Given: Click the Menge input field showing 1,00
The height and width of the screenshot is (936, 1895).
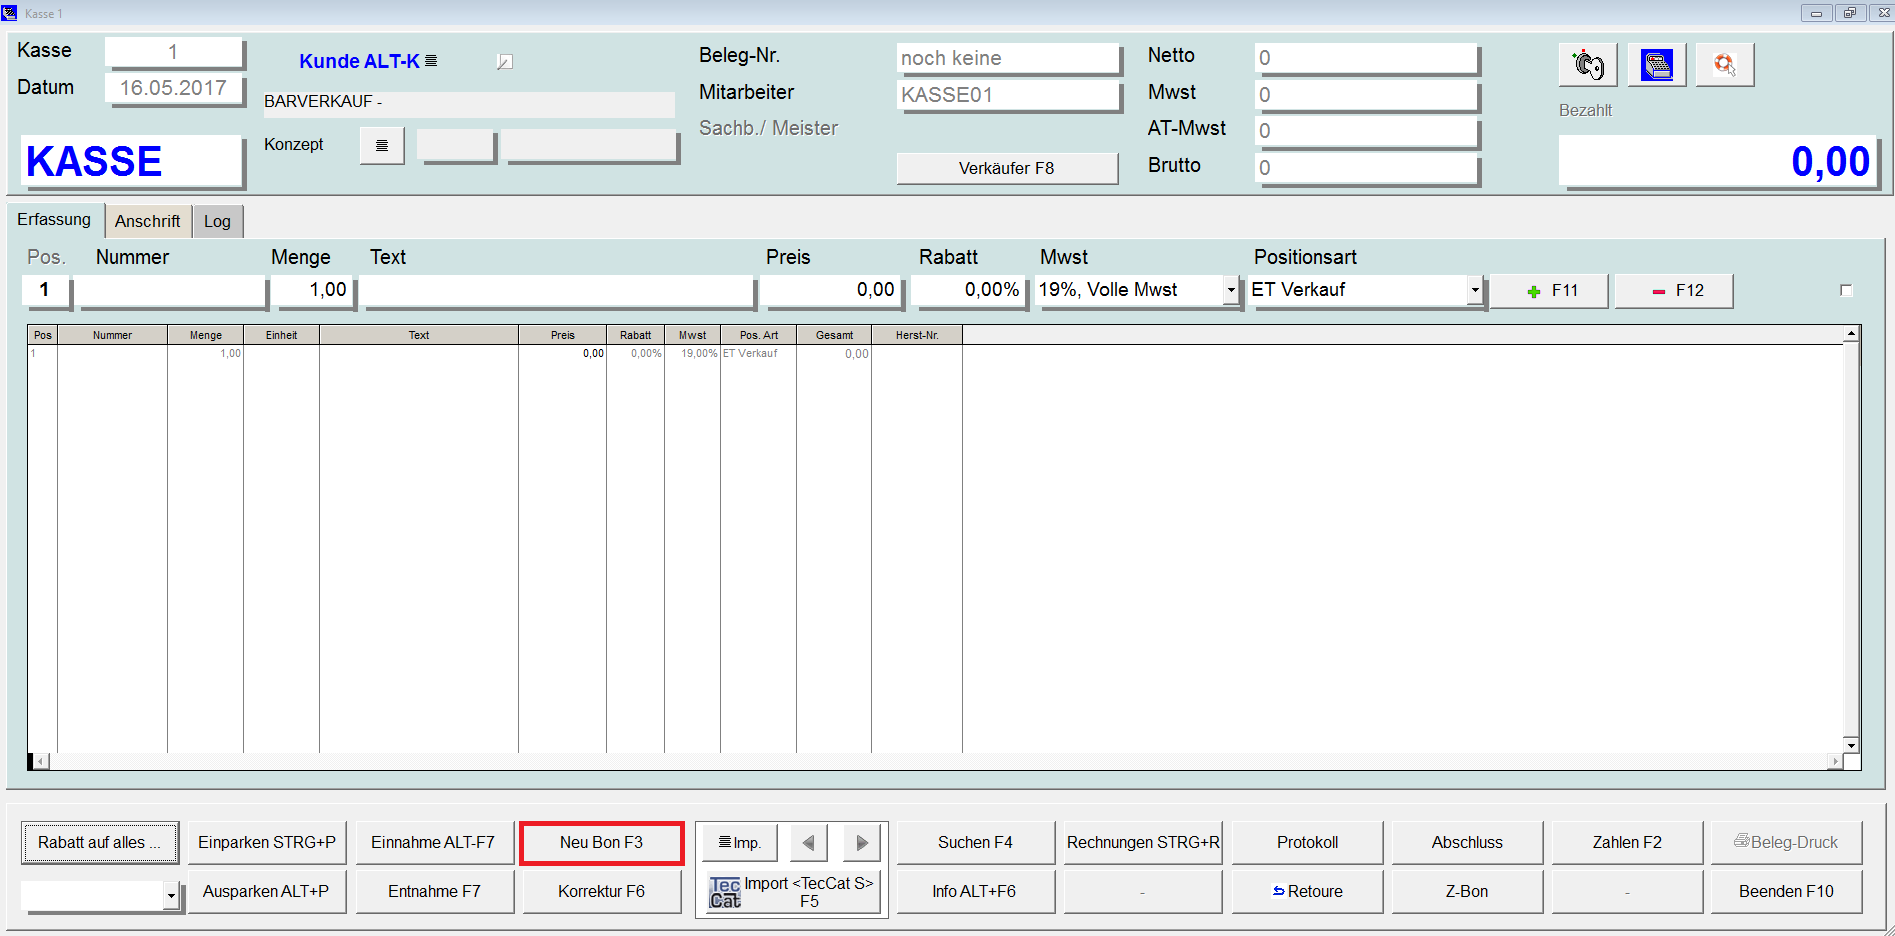Looking at the screenshot, I should (x=313, y=291).
